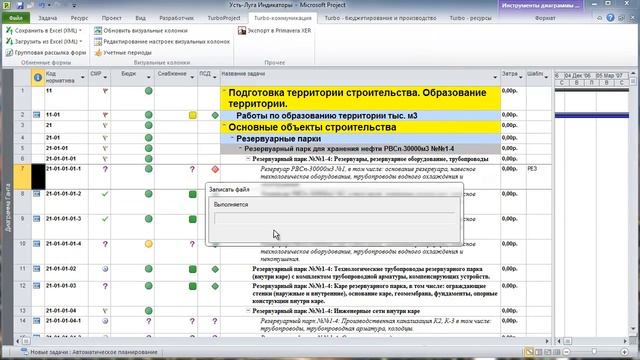The width and height of the screenshot is (640, 360).
Task: Collapse the Инженерные сети внутри каре task
Action: (248, 311)
